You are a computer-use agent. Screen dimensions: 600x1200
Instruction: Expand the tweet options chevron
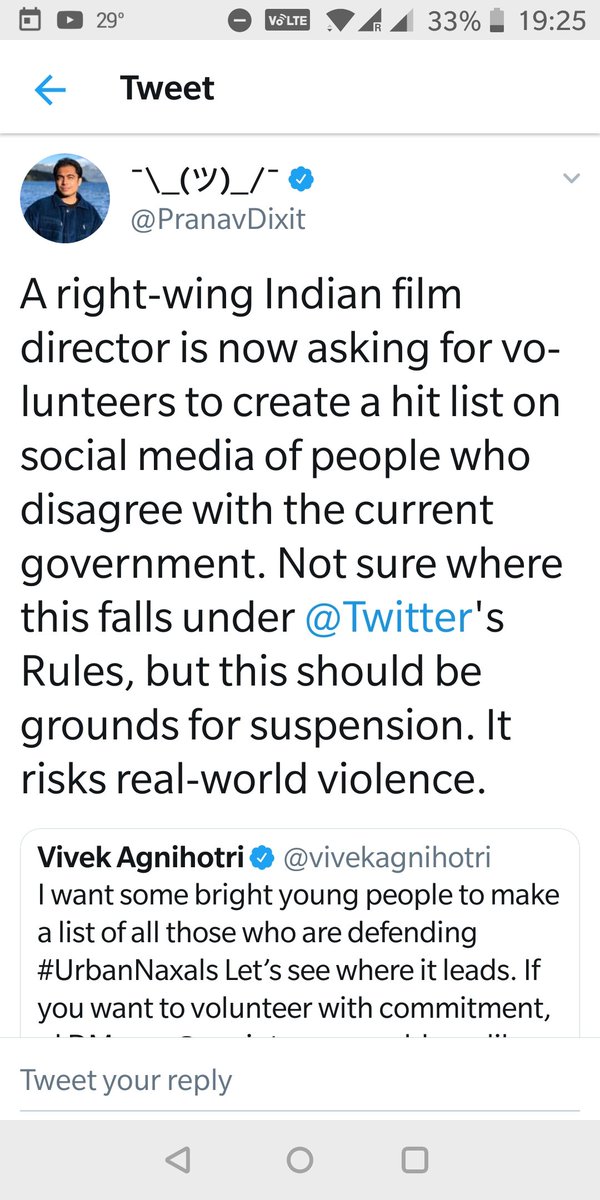(571, 179)
